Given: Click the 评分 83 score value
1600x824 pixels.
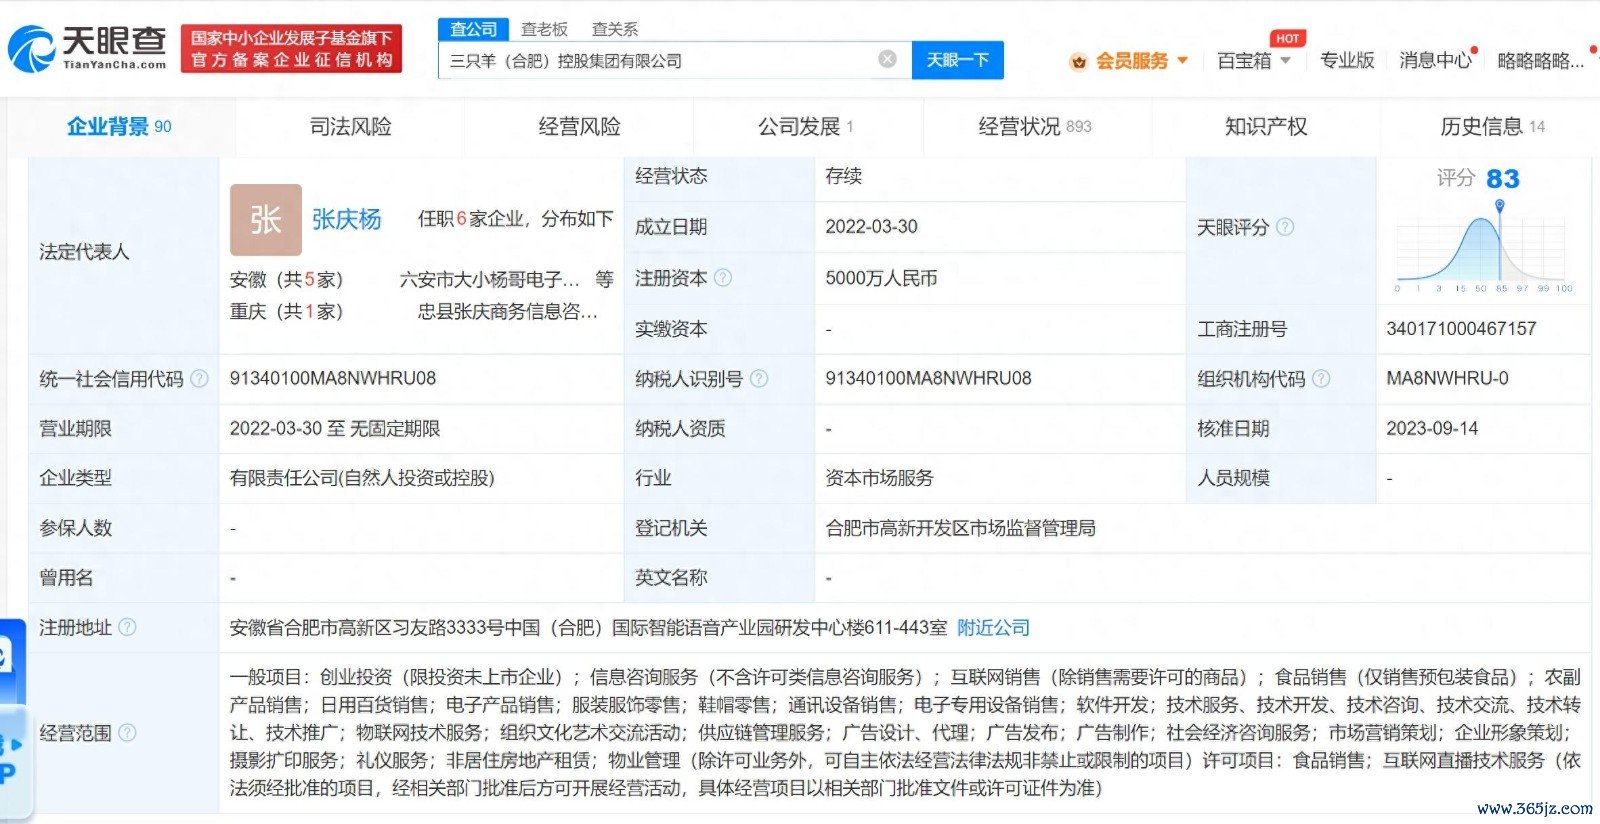Looking at the screenshot, I should coord(1502,179).
